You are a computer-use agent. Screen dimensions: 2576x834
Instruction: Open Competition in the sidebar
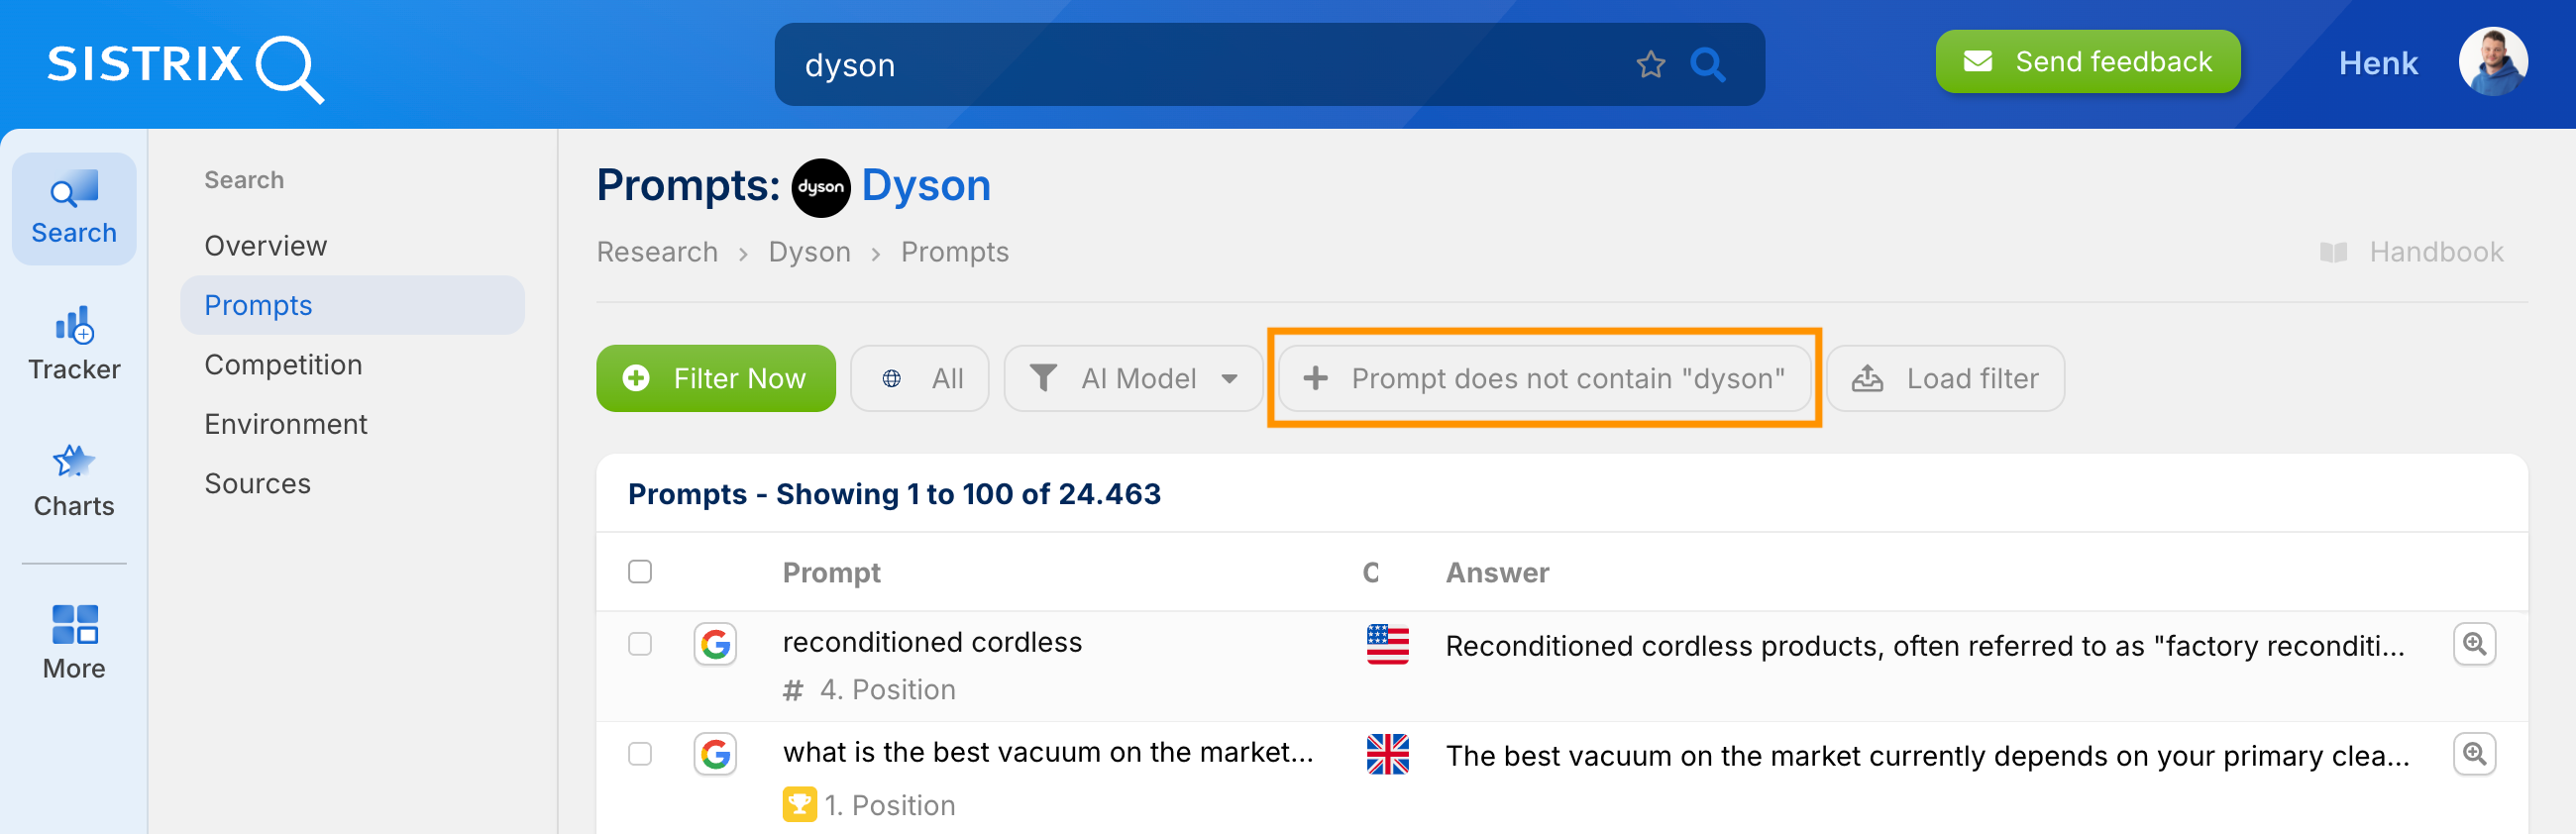click(283, 365)
